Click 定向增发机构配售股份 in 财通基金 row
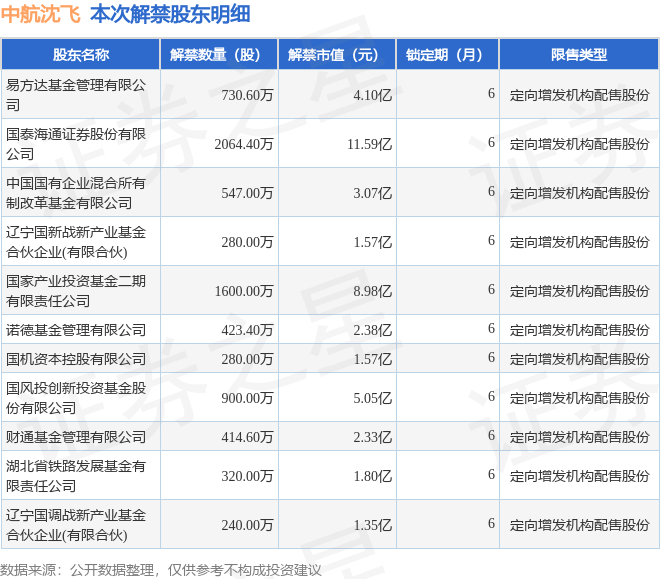The height and width of the screenshot is (579, 660). (580, 437)
